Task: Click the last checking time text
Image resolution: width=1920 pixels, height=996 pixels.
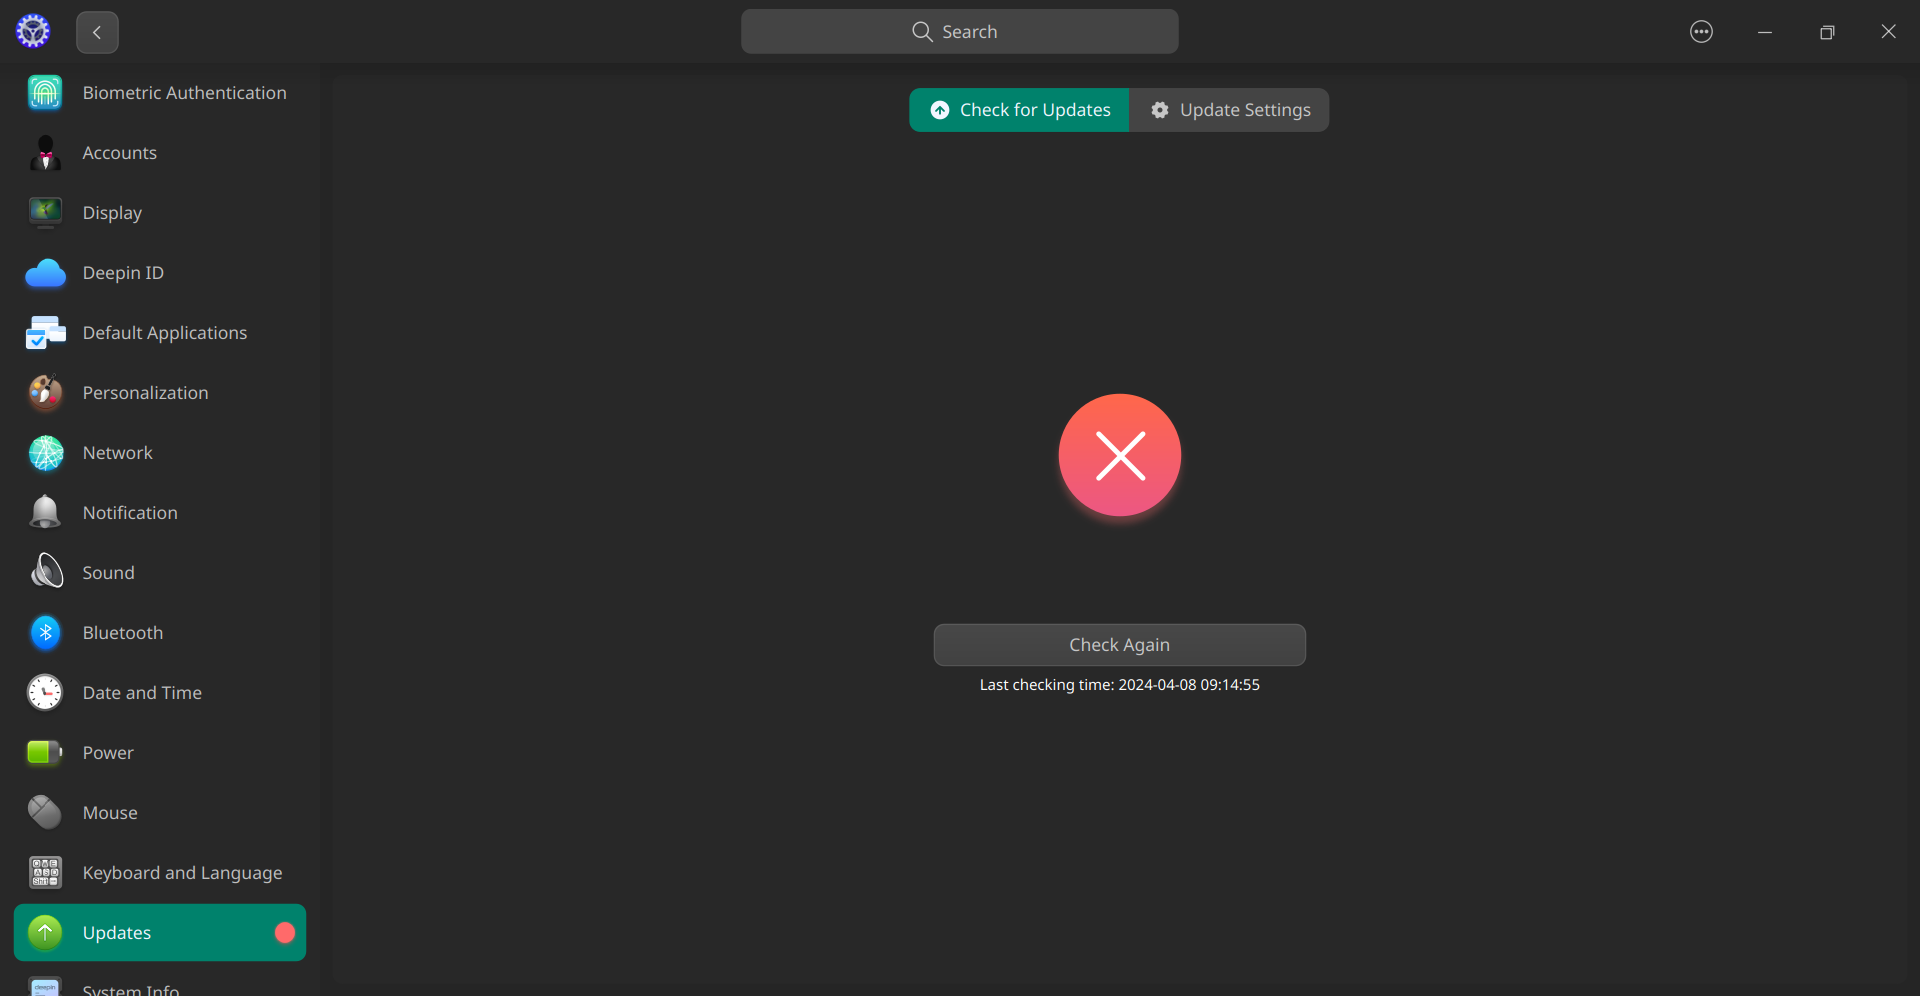Action: coord(1119,685)
